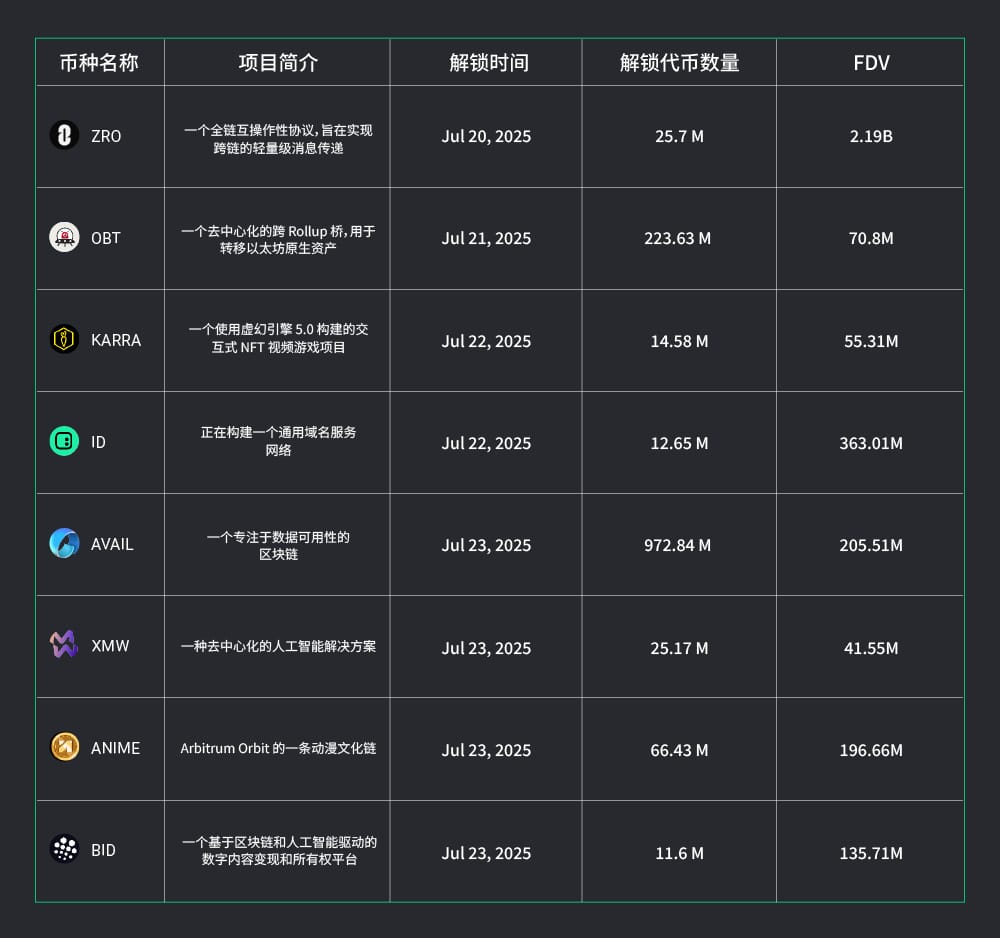Open the AVAIL token name link

[x=112, y=544]
